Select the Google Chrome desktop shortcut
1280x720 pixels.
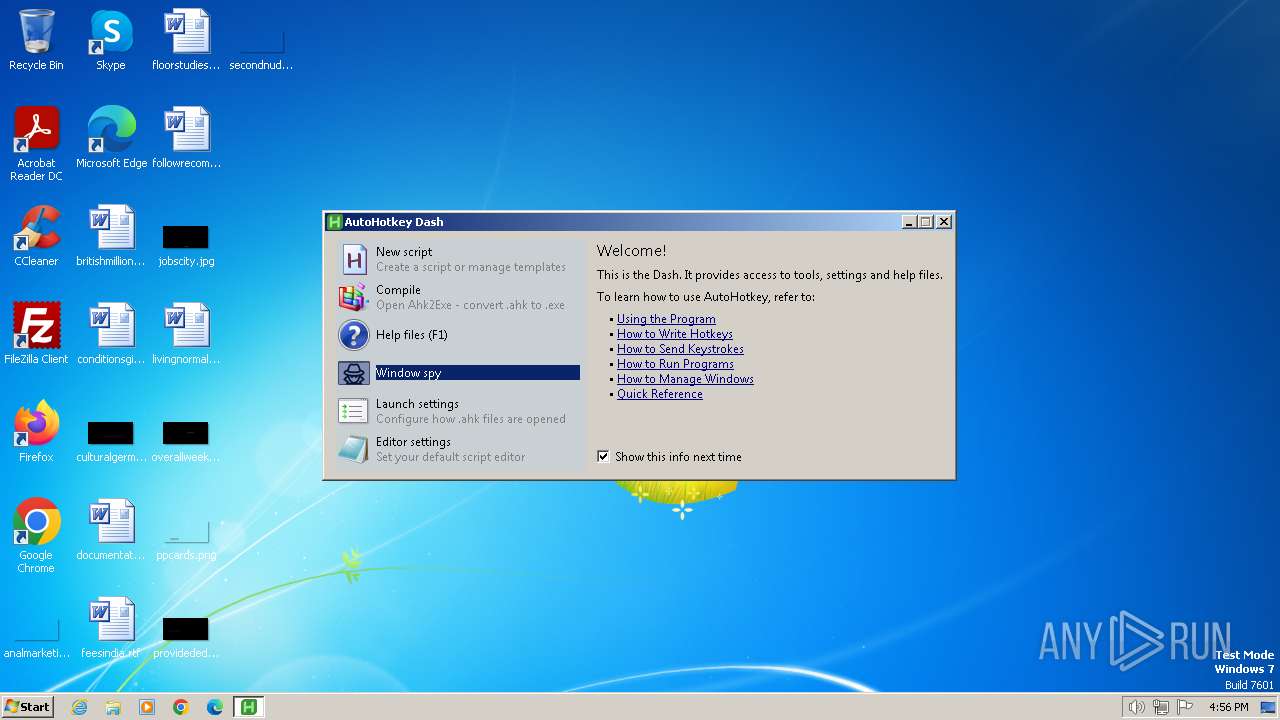[36, 537]
